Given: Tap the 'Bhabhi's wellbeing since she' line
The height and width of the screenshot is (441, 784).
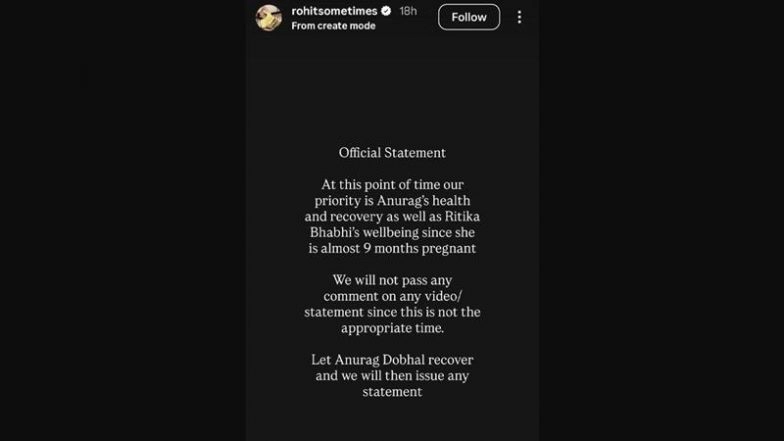Looking at the screenshot, I should pos(392,233).
